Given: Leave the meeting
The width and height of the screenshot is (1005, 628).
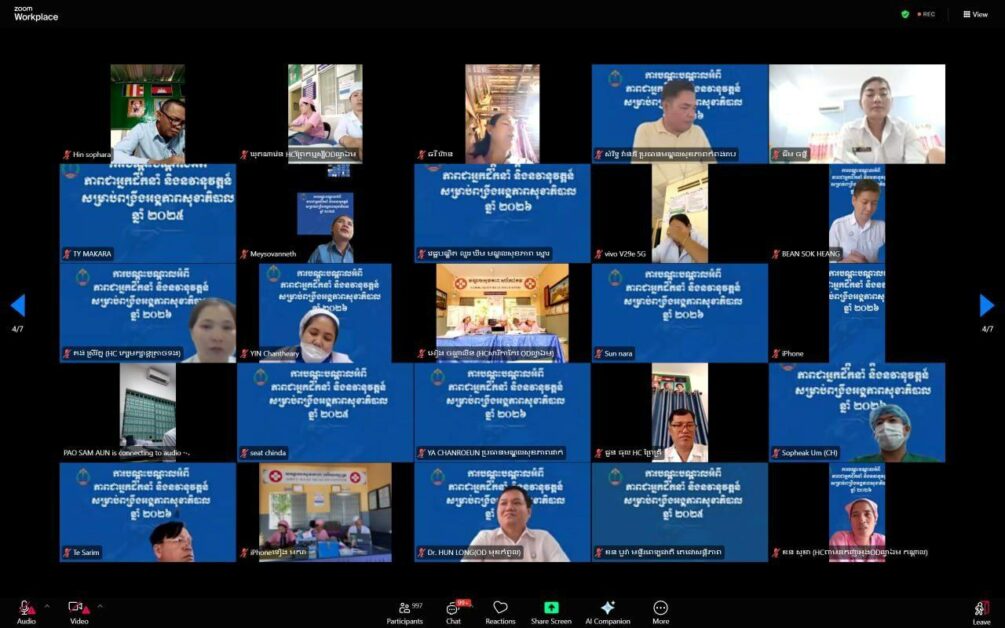Looking at the screenshot, I should coord(981,610).
